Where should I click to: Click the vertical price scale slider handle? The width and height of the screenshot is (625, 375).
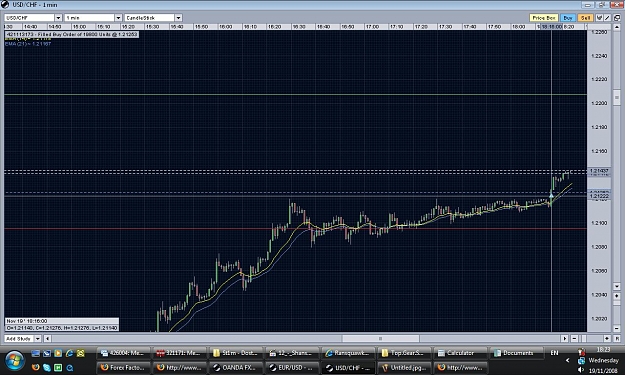click(x=617, y=97)
